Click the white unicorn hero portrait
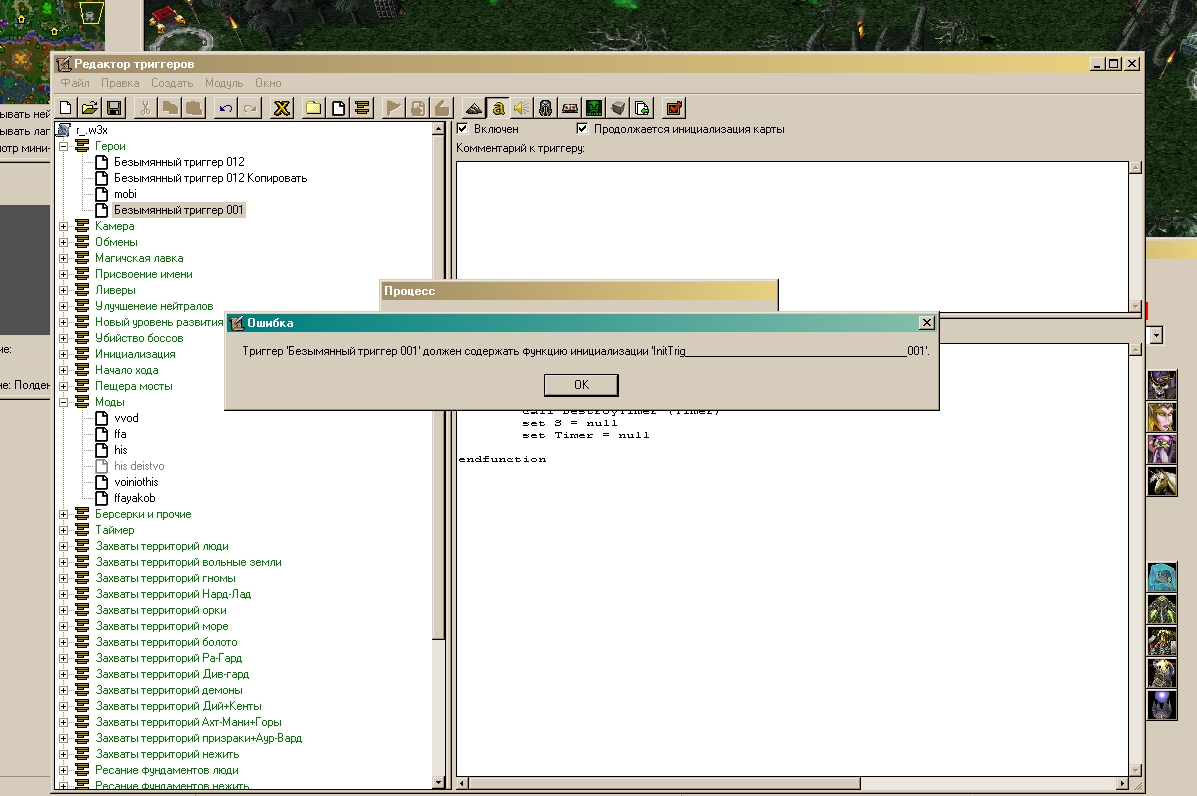The image size is (1197, 796). [x=1162, y=481]
